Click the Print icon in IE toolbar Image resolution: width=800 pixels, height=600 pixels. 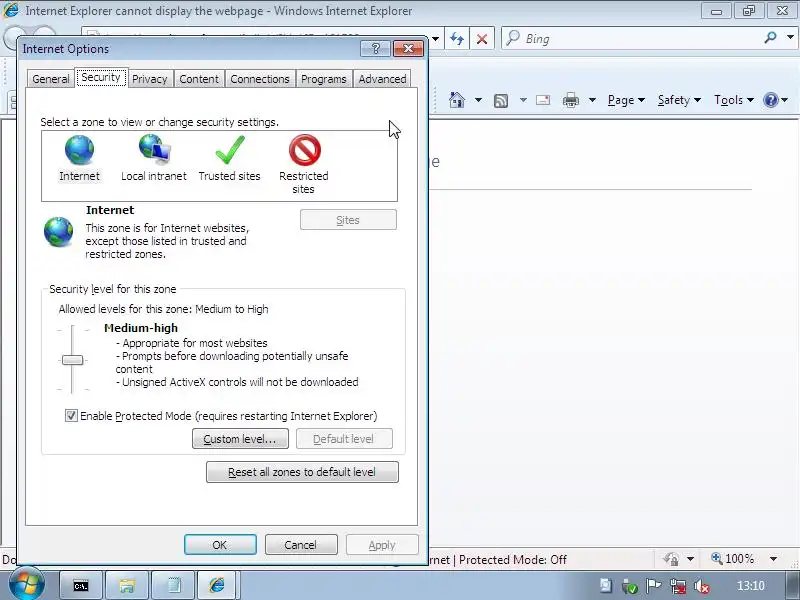tap(570, 100)
